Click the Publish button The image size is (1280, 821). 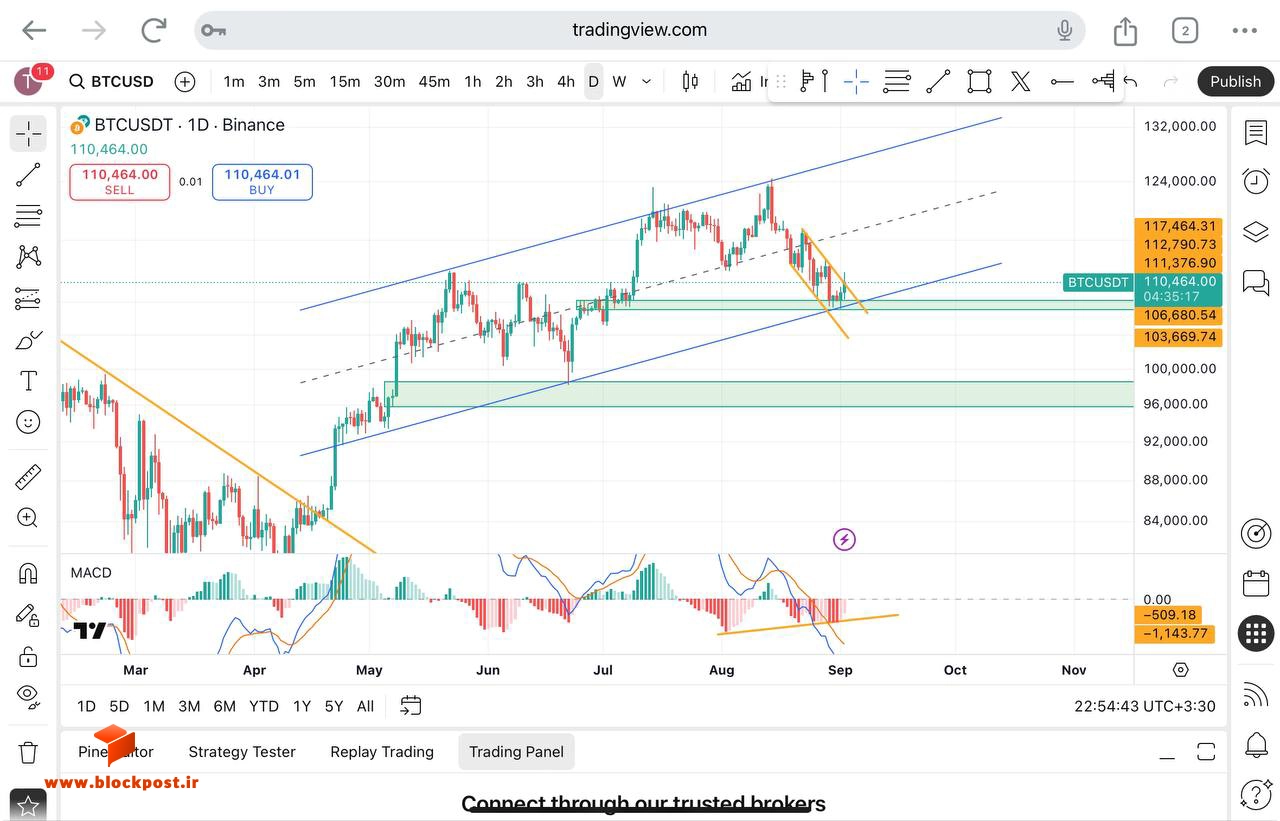tap(1235, 81)
